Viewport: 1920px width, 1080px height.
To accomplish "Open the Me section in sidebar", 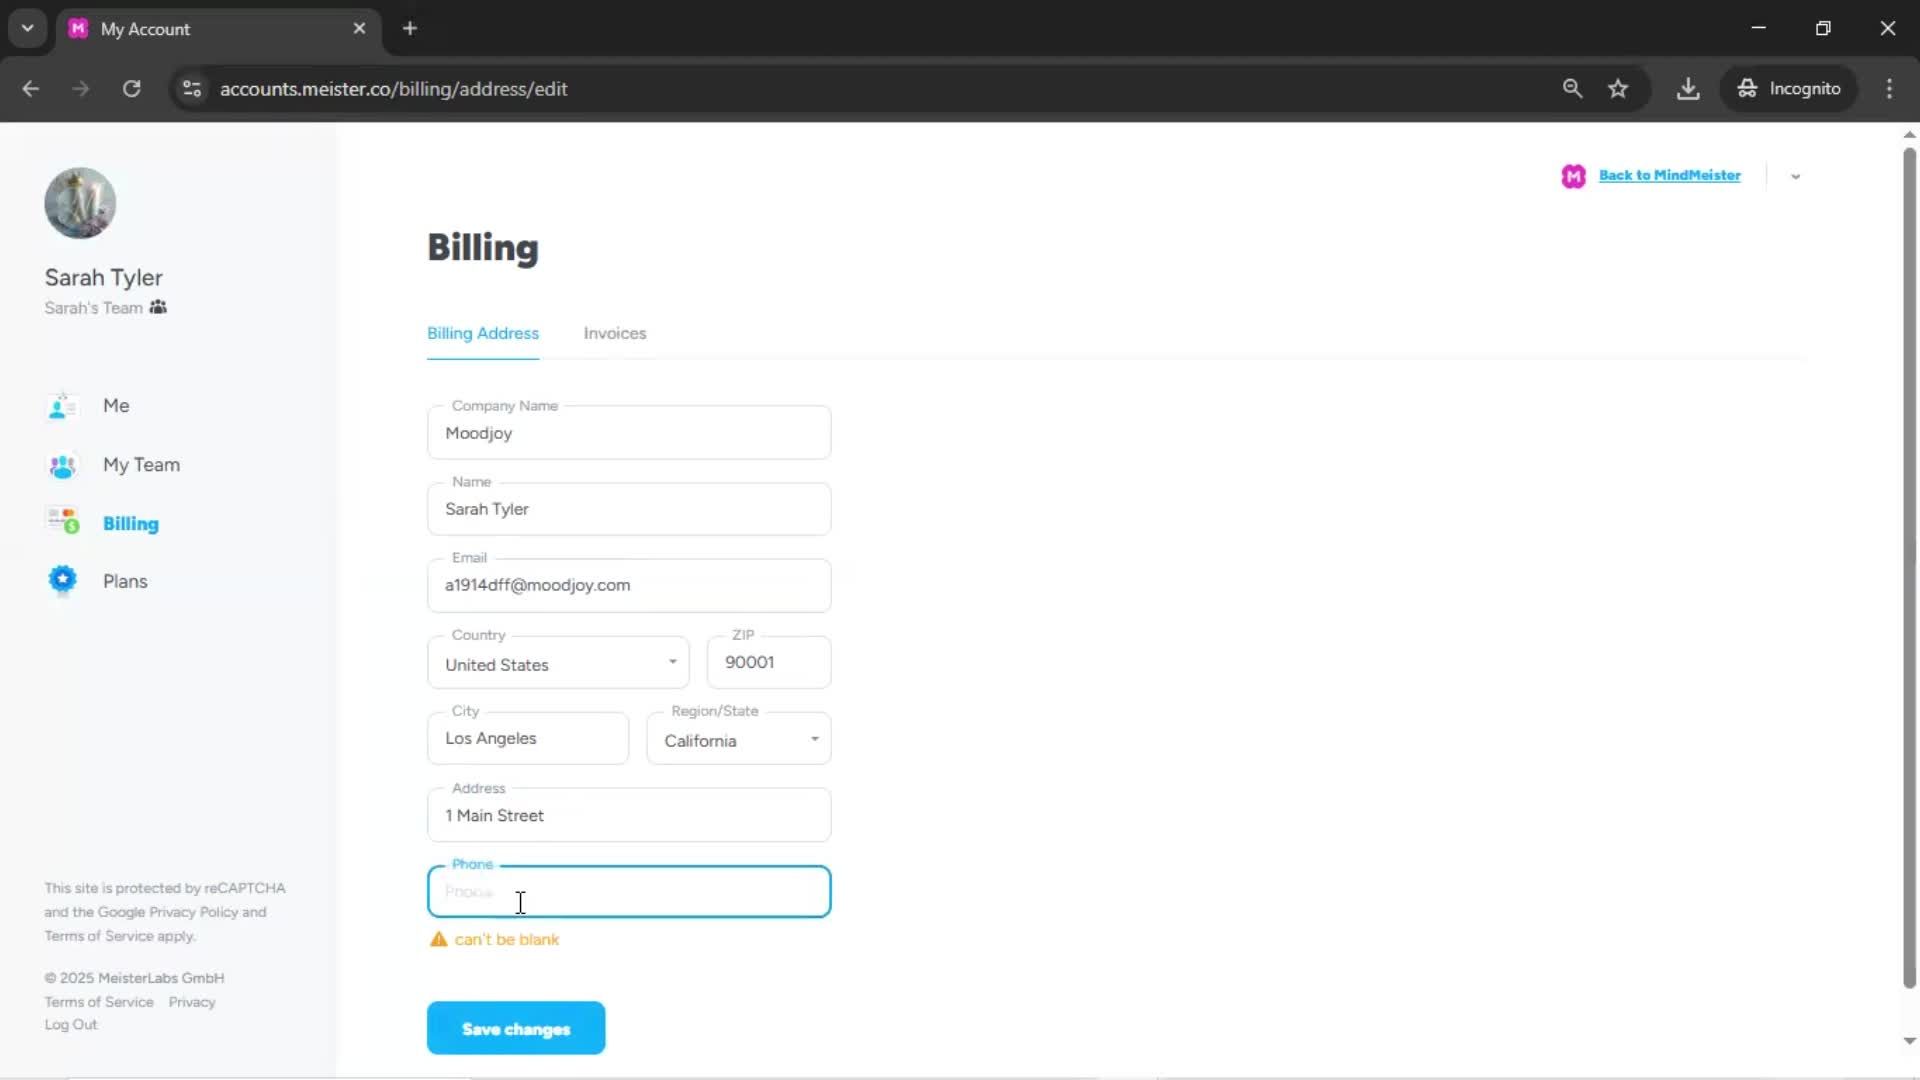I will [116, 406].
